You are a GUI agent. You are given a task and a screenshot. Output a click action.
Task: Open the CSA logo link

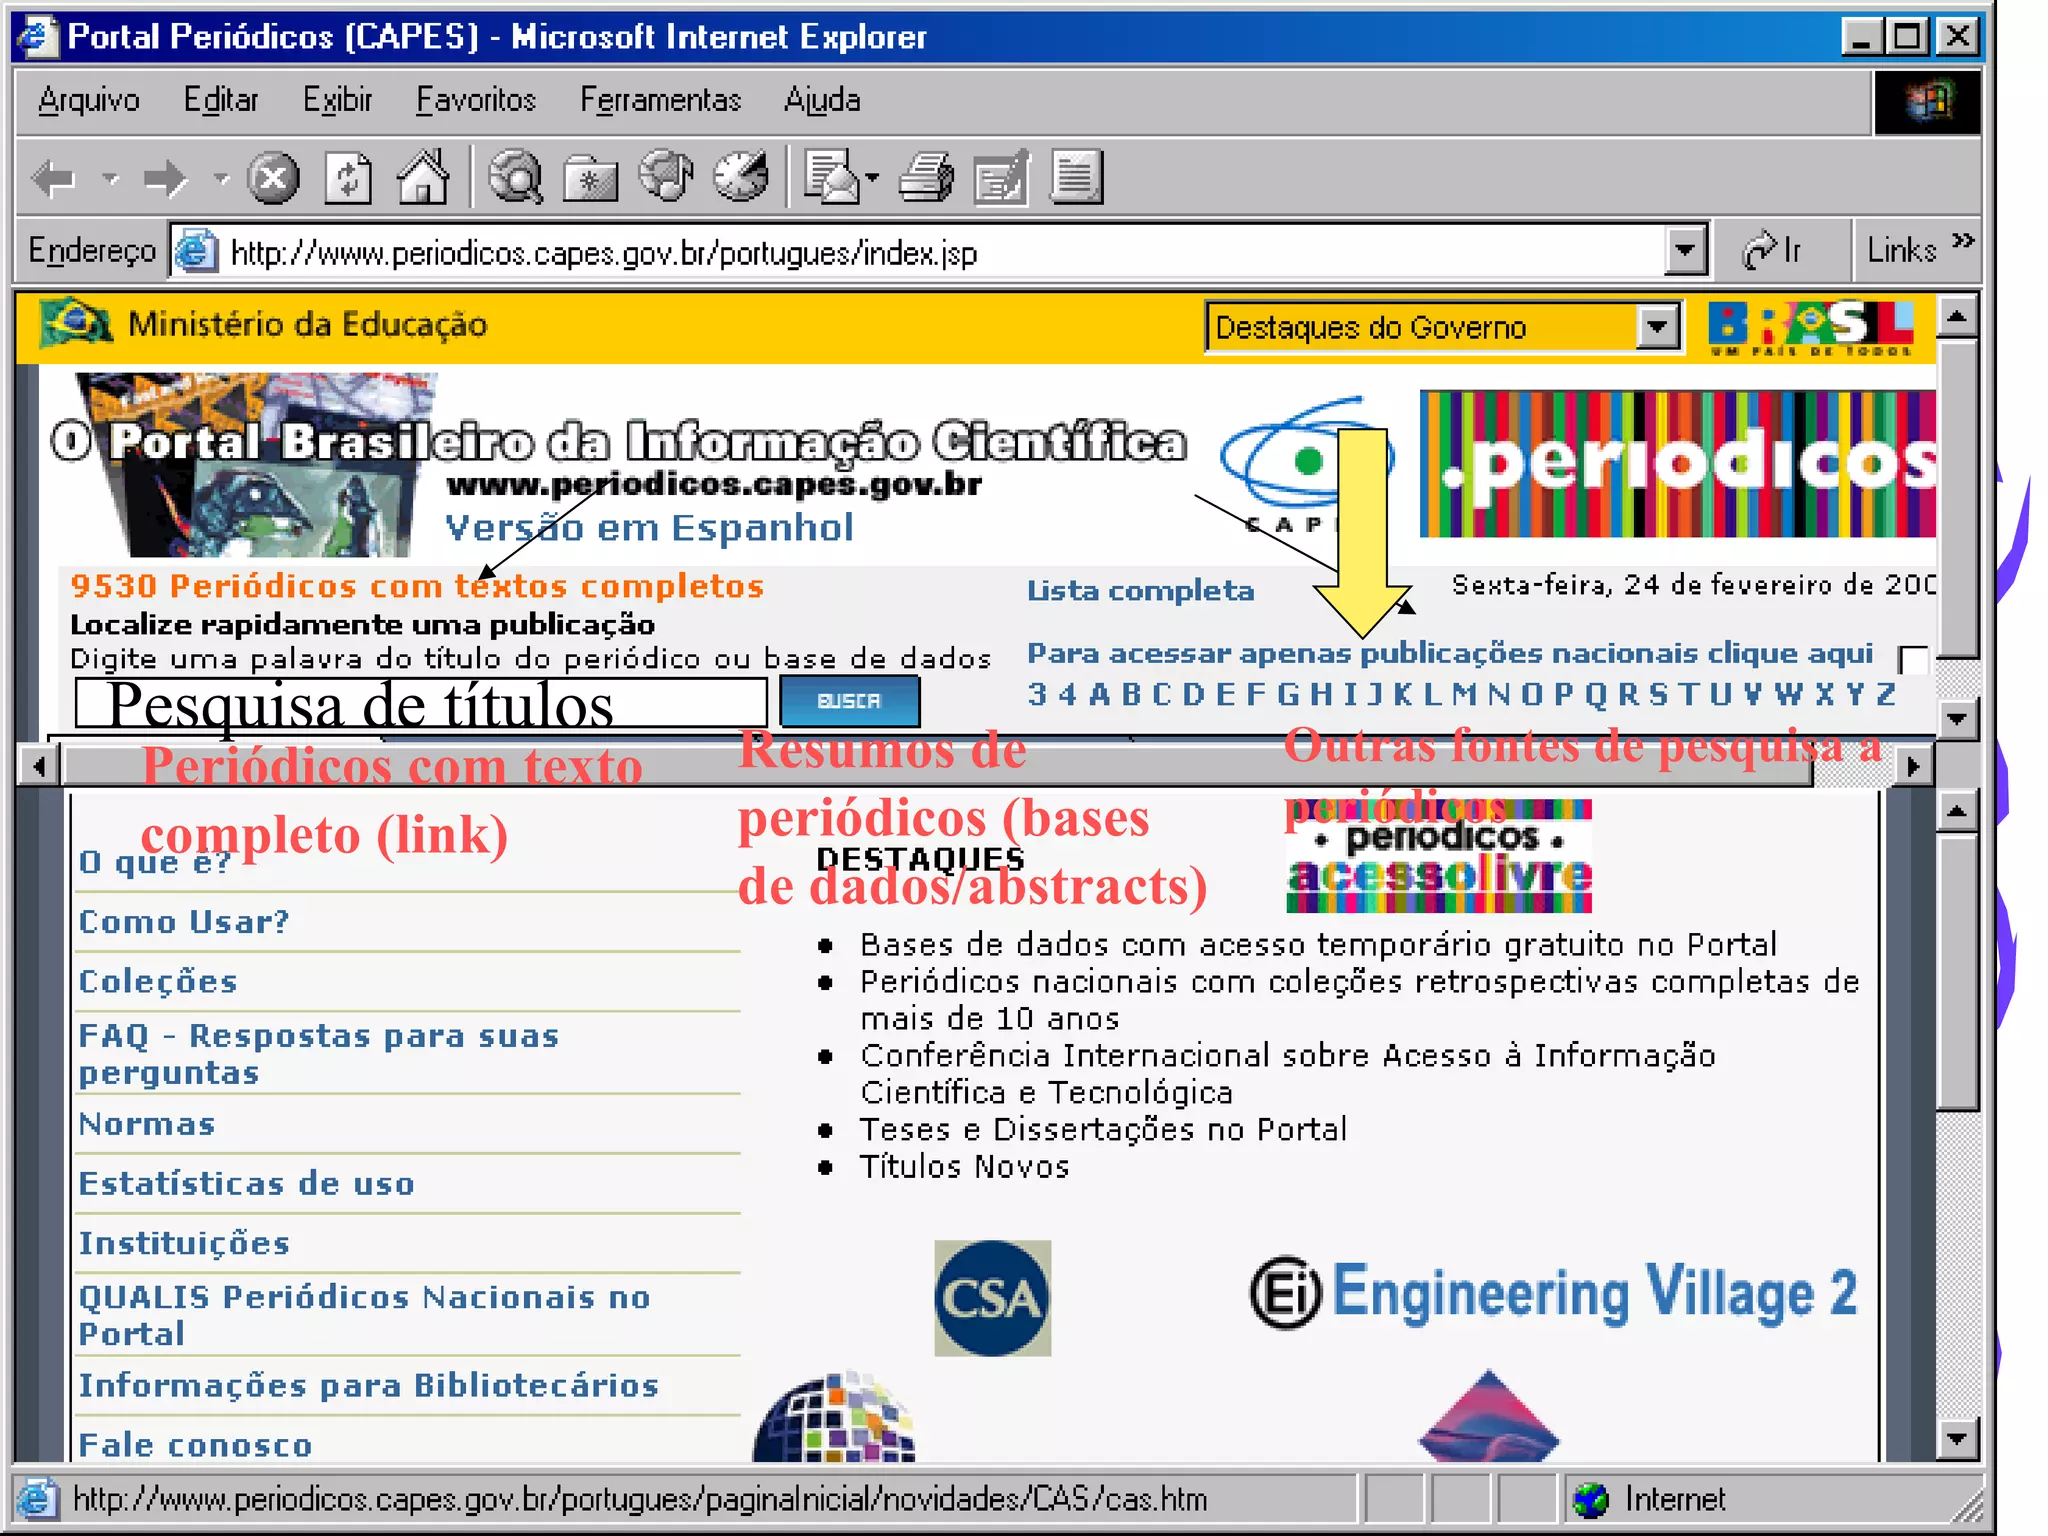click(x=992, y=1298)
